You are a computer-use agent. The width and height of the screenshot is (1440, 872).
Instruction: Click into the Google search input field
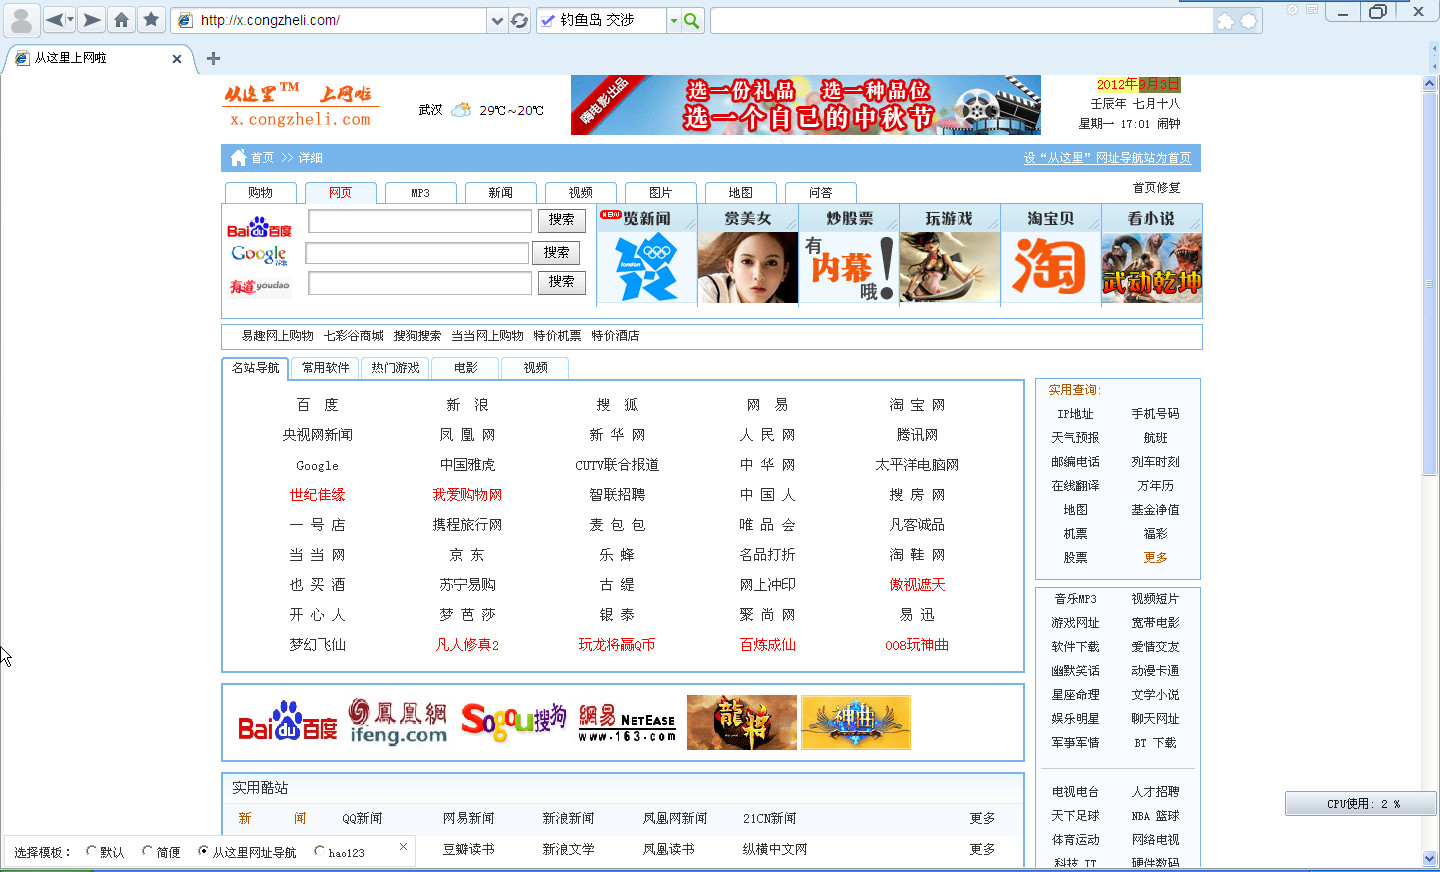pos(417,253)
